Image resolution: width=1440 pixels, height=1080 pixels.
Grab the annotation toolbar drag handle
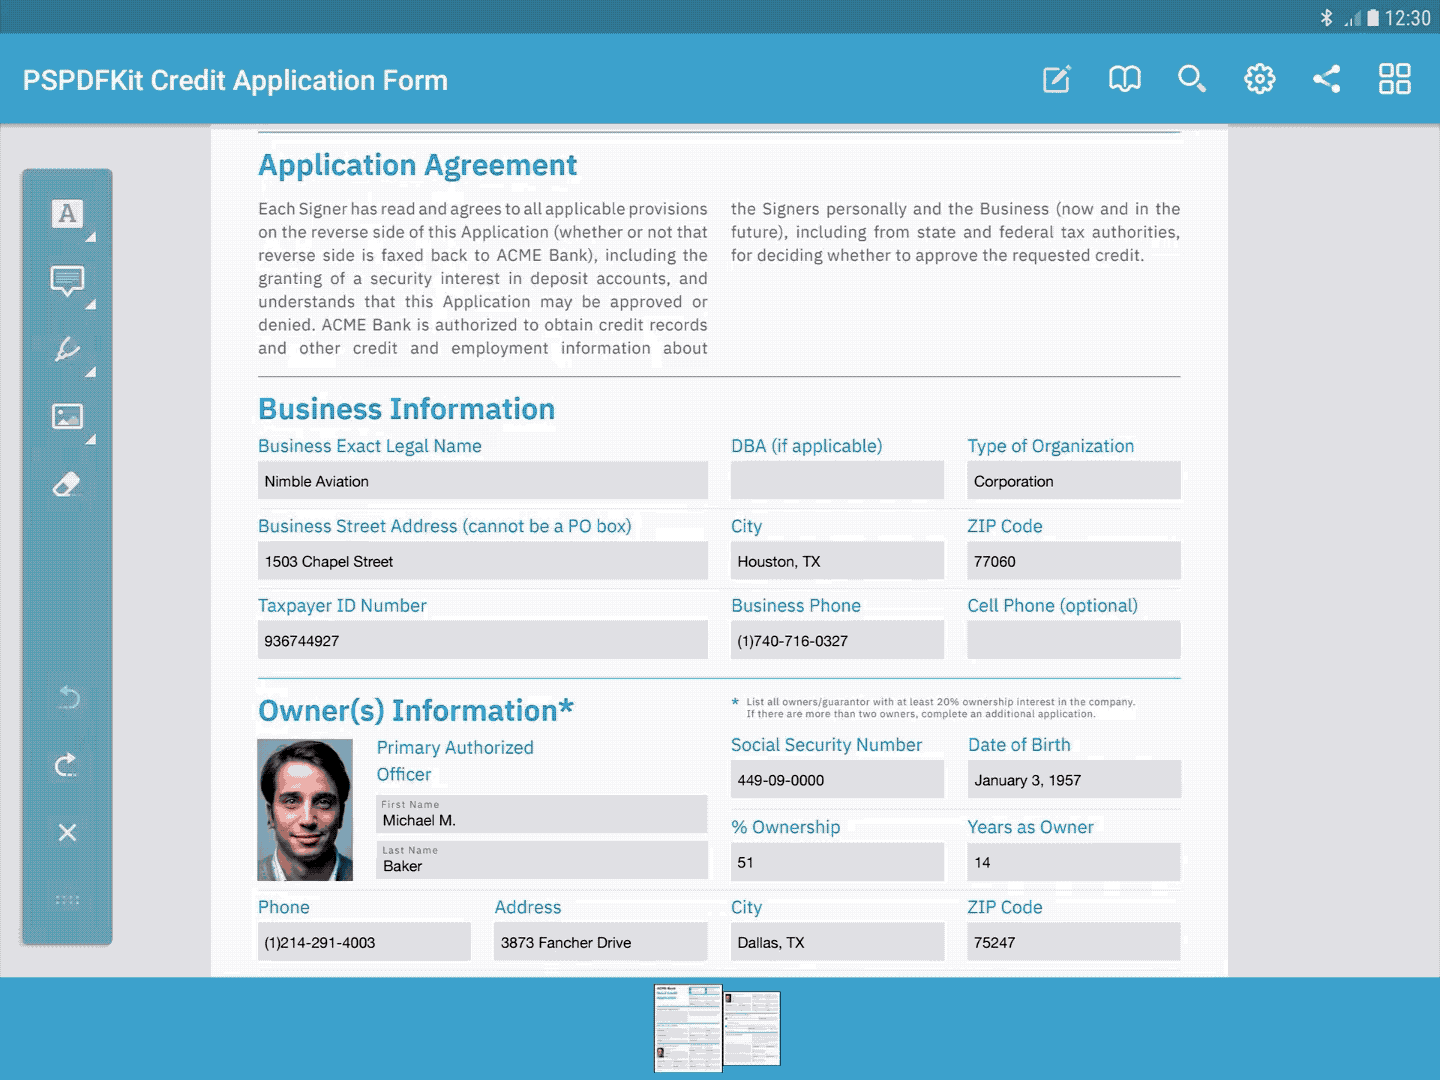pyautogui.click(x=67, y=900)
